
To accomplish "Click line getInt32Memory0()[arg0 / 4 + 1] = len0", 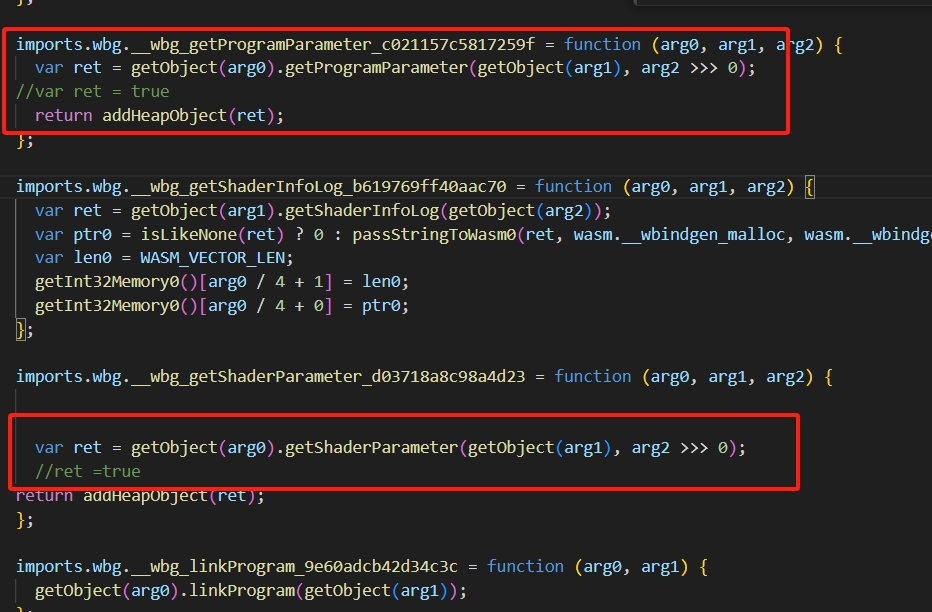I will pyautogui.click(x=222, y=282).
